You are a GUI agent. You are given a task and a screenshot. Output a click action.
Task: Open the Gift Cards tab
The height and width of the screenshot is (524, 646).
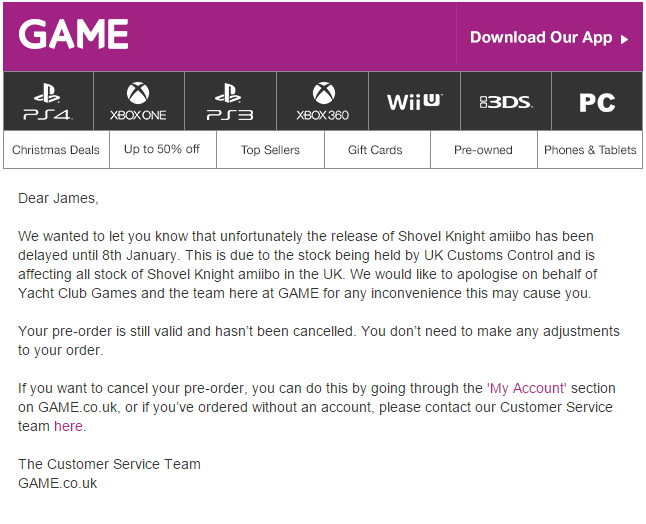375,150
